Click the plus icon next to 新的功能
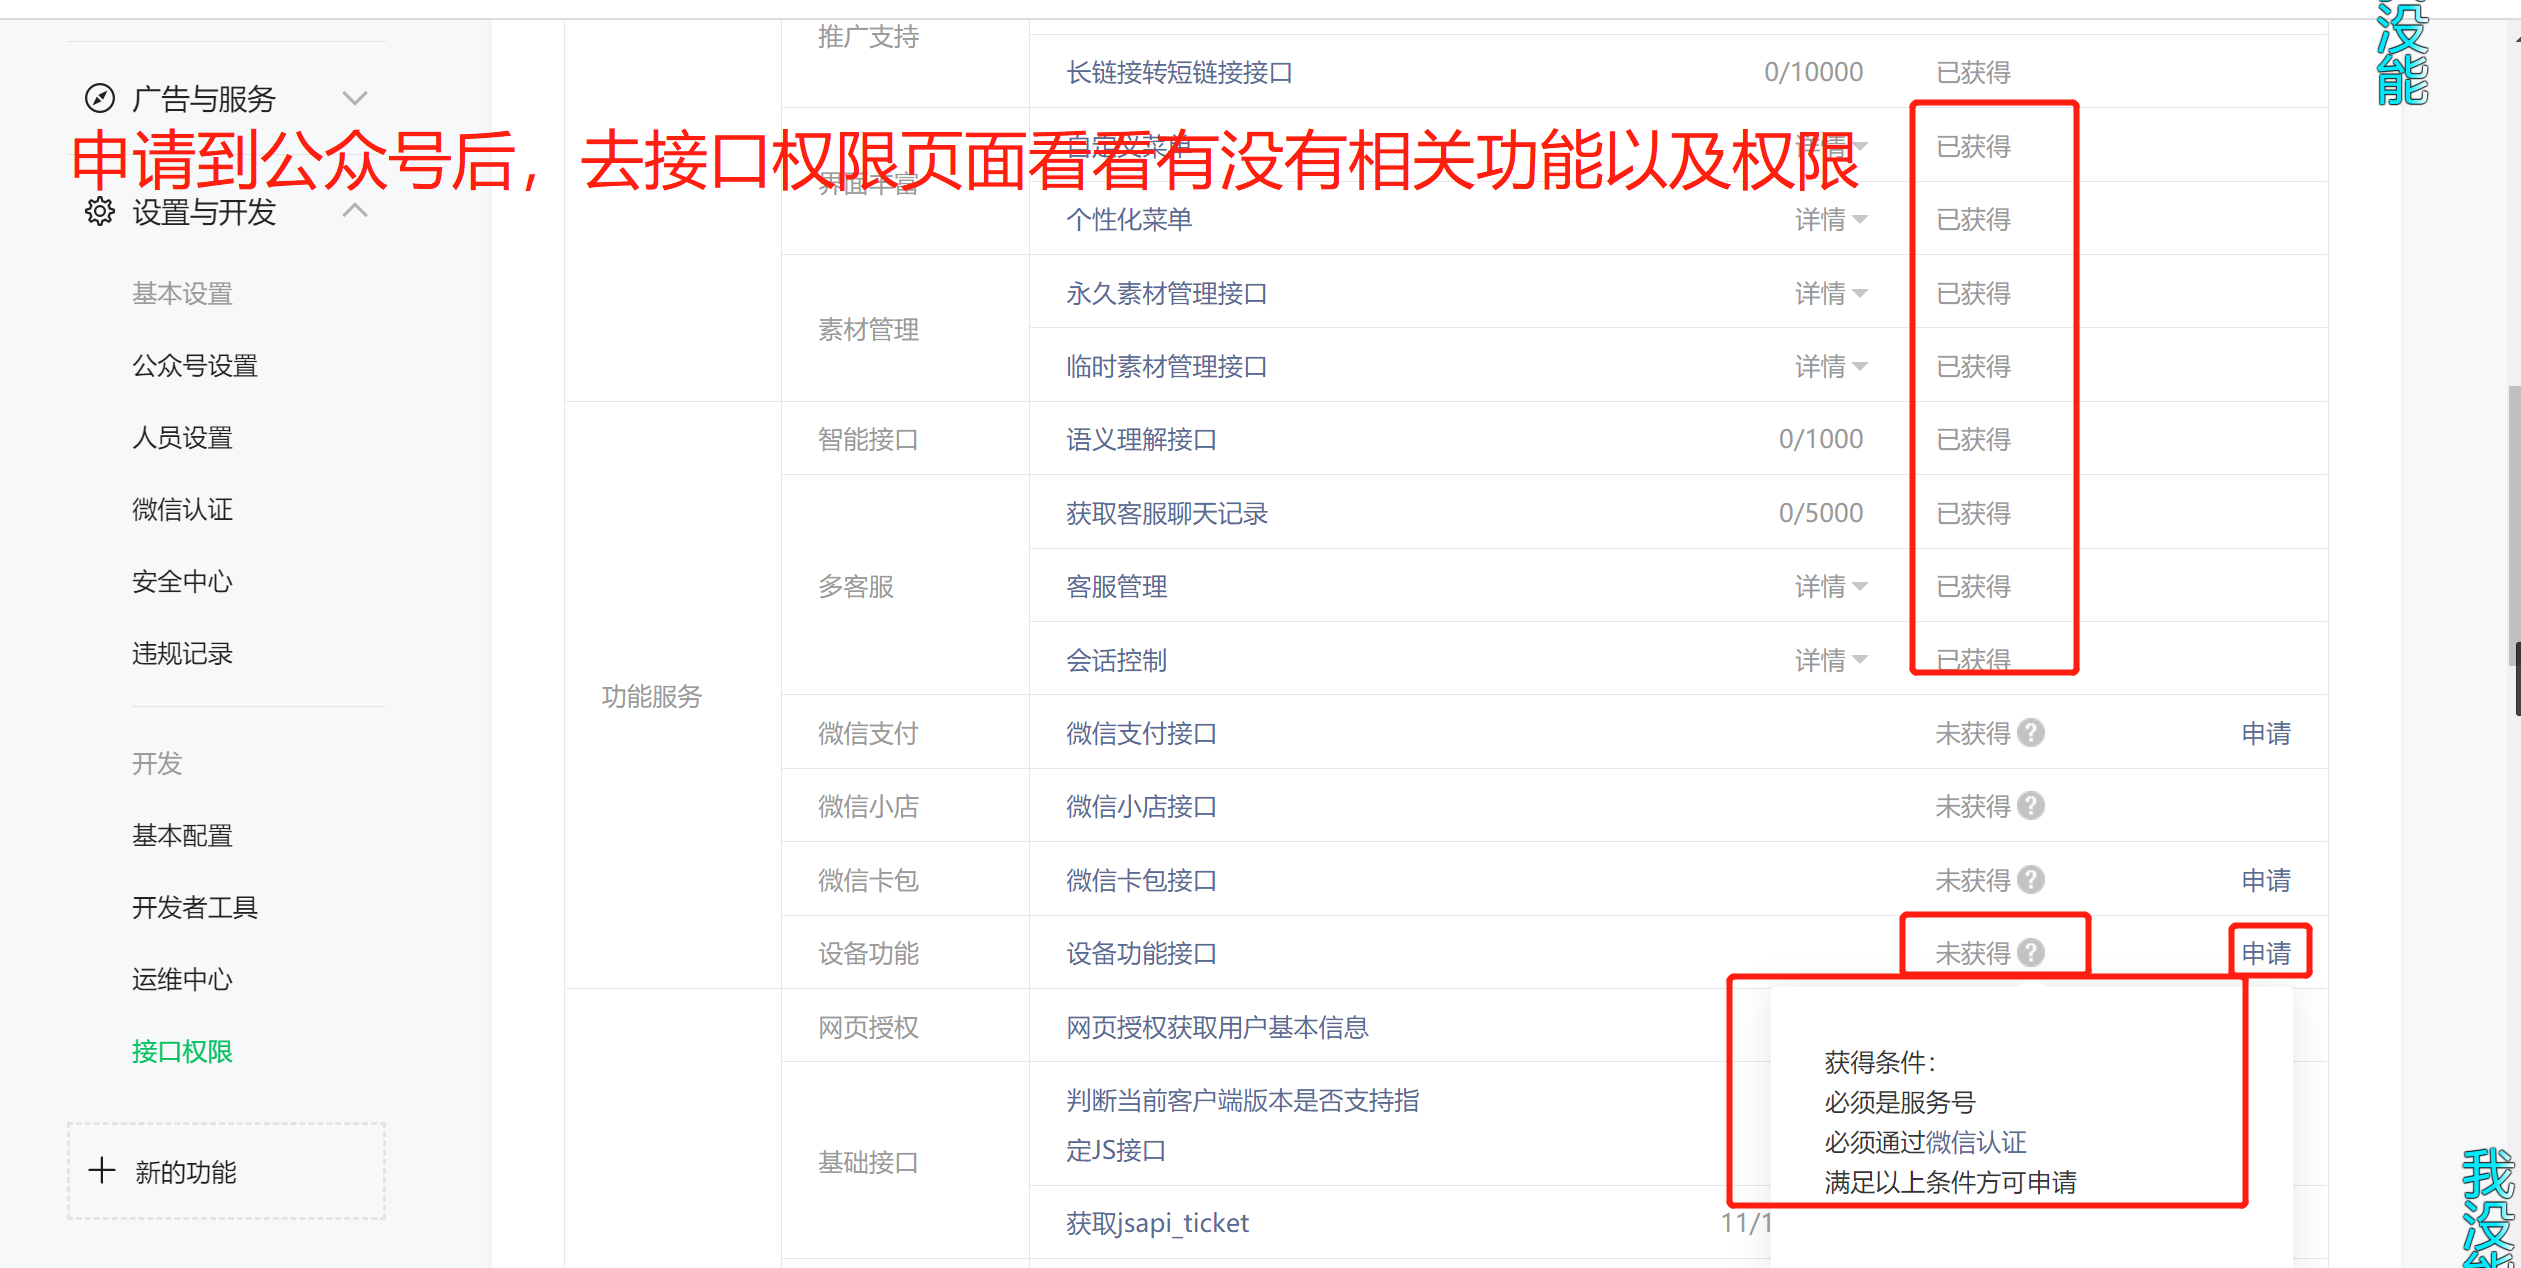2521x1268 pixels. coord(103,1171)
